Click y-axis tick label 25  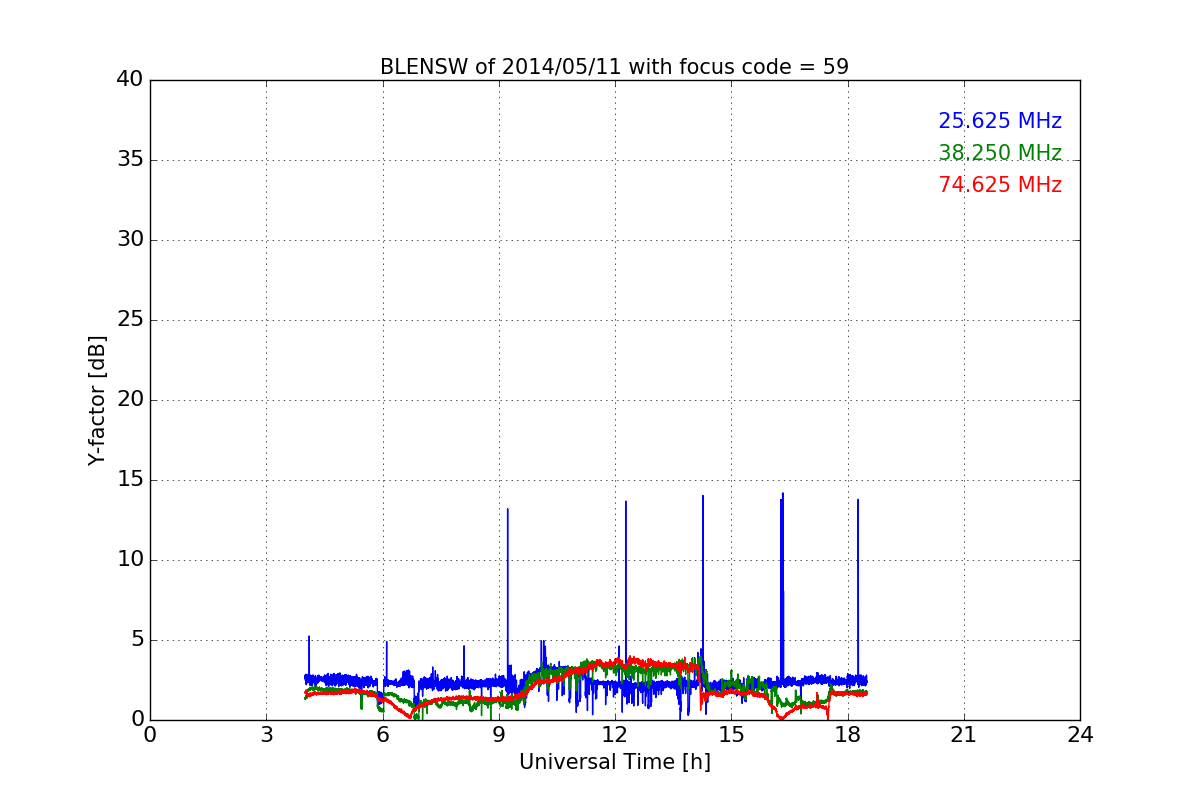tap(130, 320)
